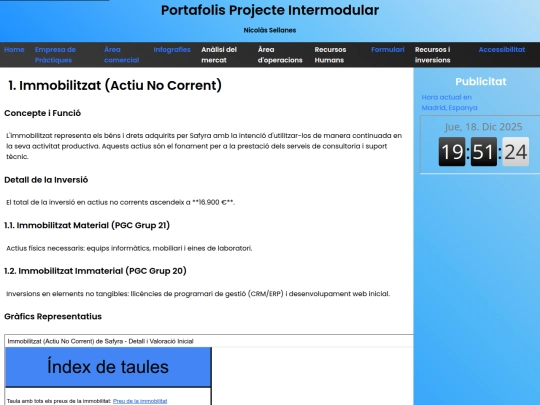Open the Accessibilitat page
540x405 pixels.
point(502,50)
